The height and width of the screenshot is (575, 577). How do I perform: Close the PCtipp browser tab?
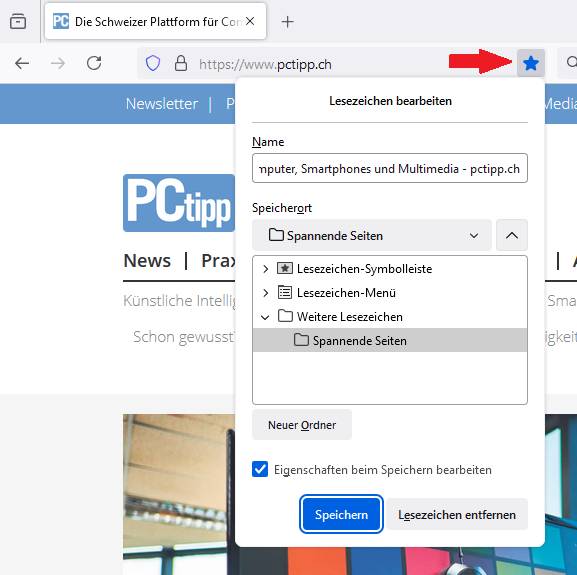point(250,21)
